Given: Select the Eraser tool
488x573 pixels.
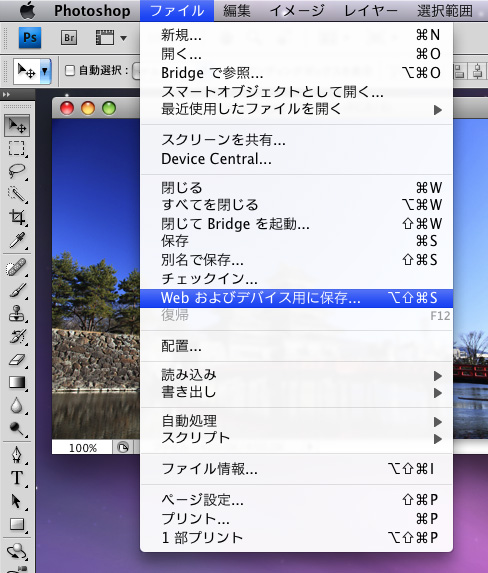Looking at the screenshot, I should tap(17, 360).
